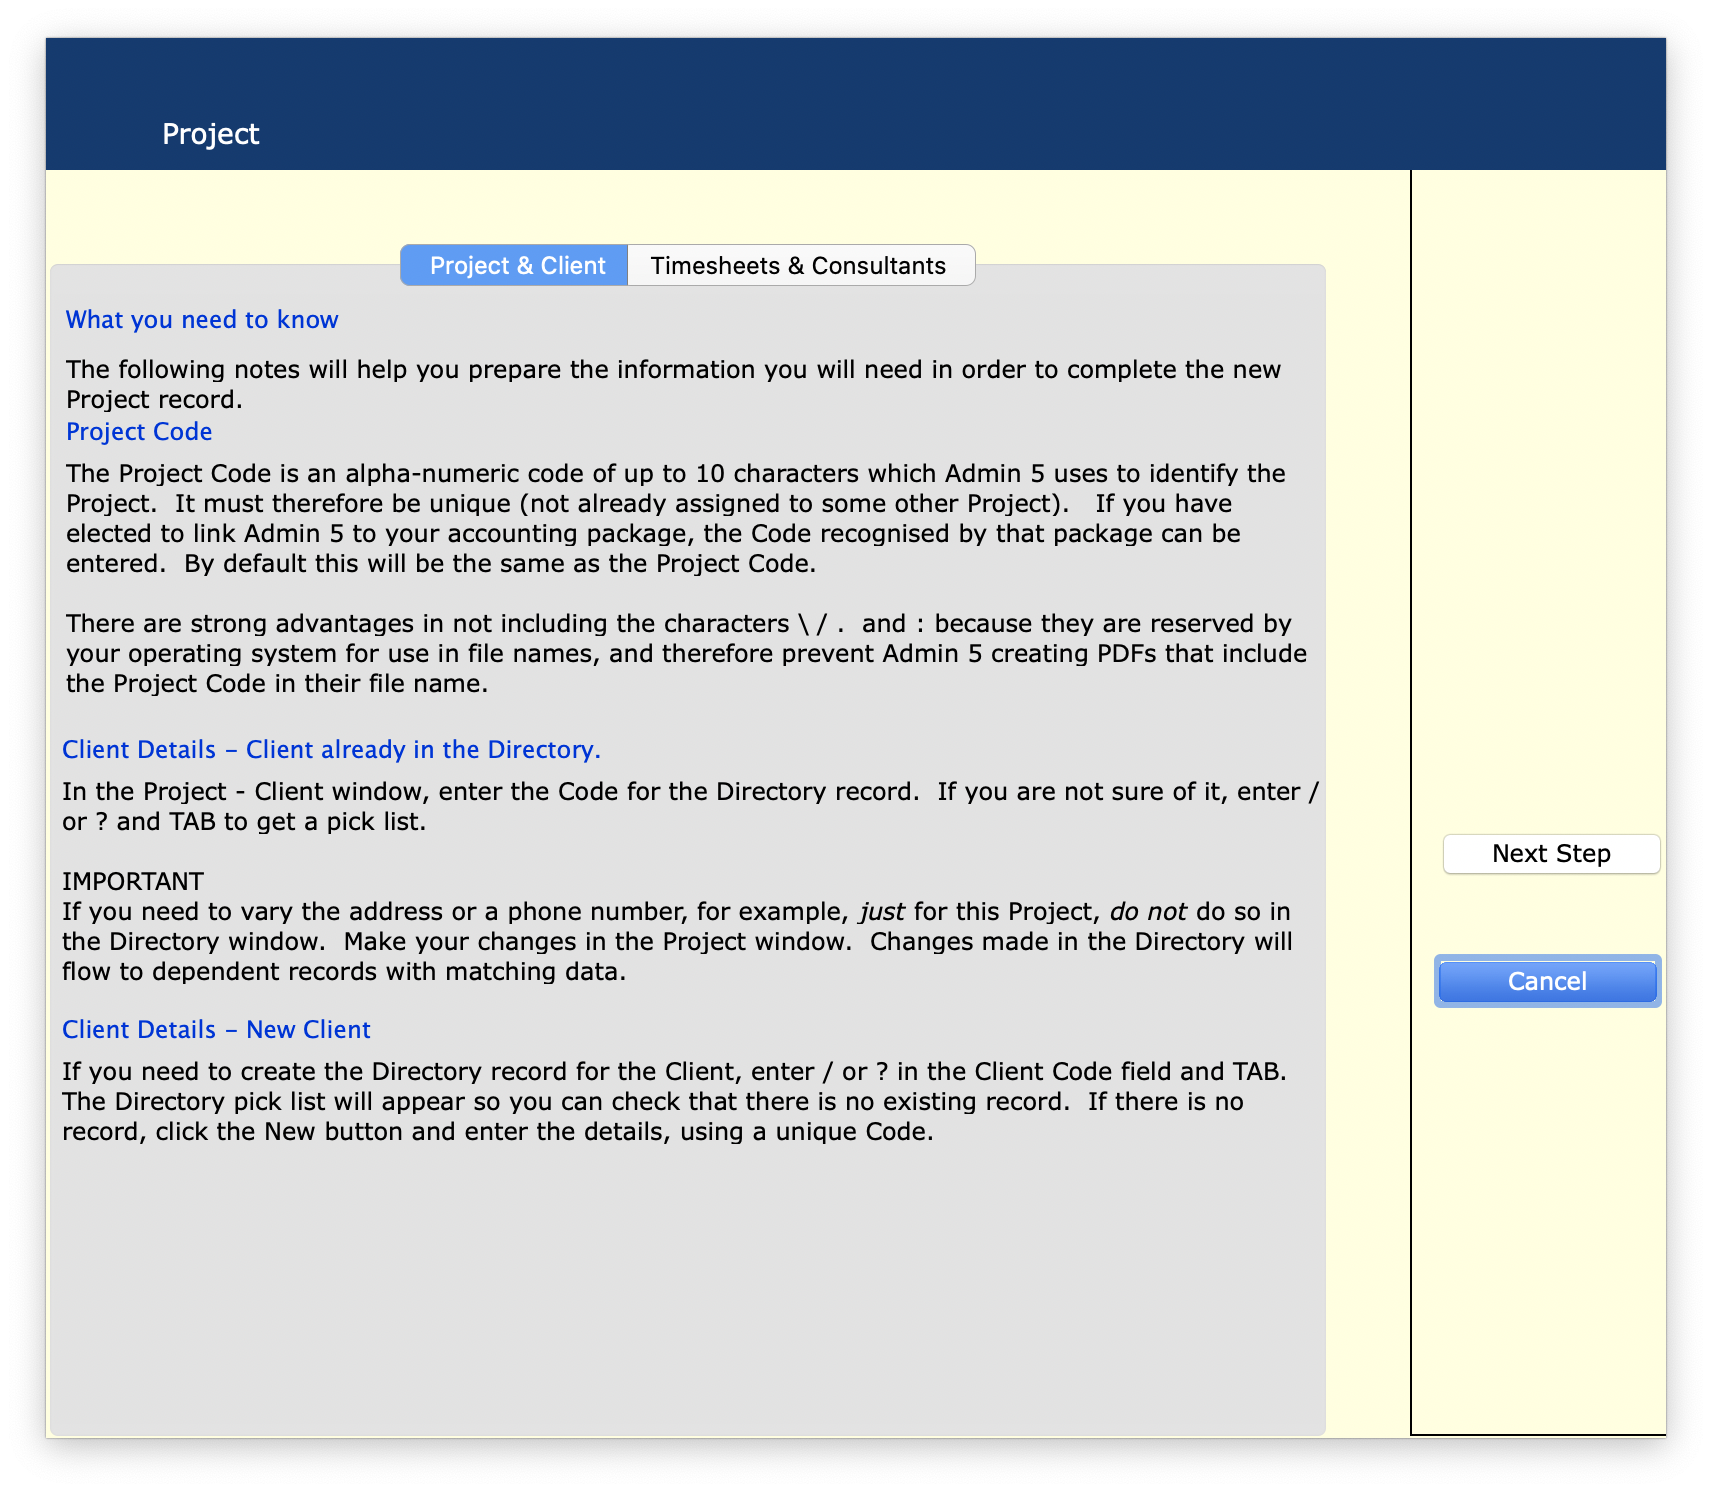
Task: Click the empty gray area below notes
Action: [686, 1290]
